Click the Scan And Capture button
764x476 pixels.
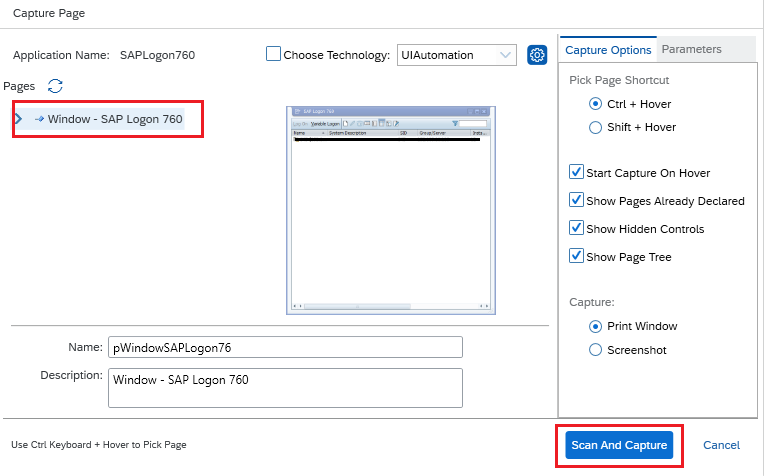619,445
